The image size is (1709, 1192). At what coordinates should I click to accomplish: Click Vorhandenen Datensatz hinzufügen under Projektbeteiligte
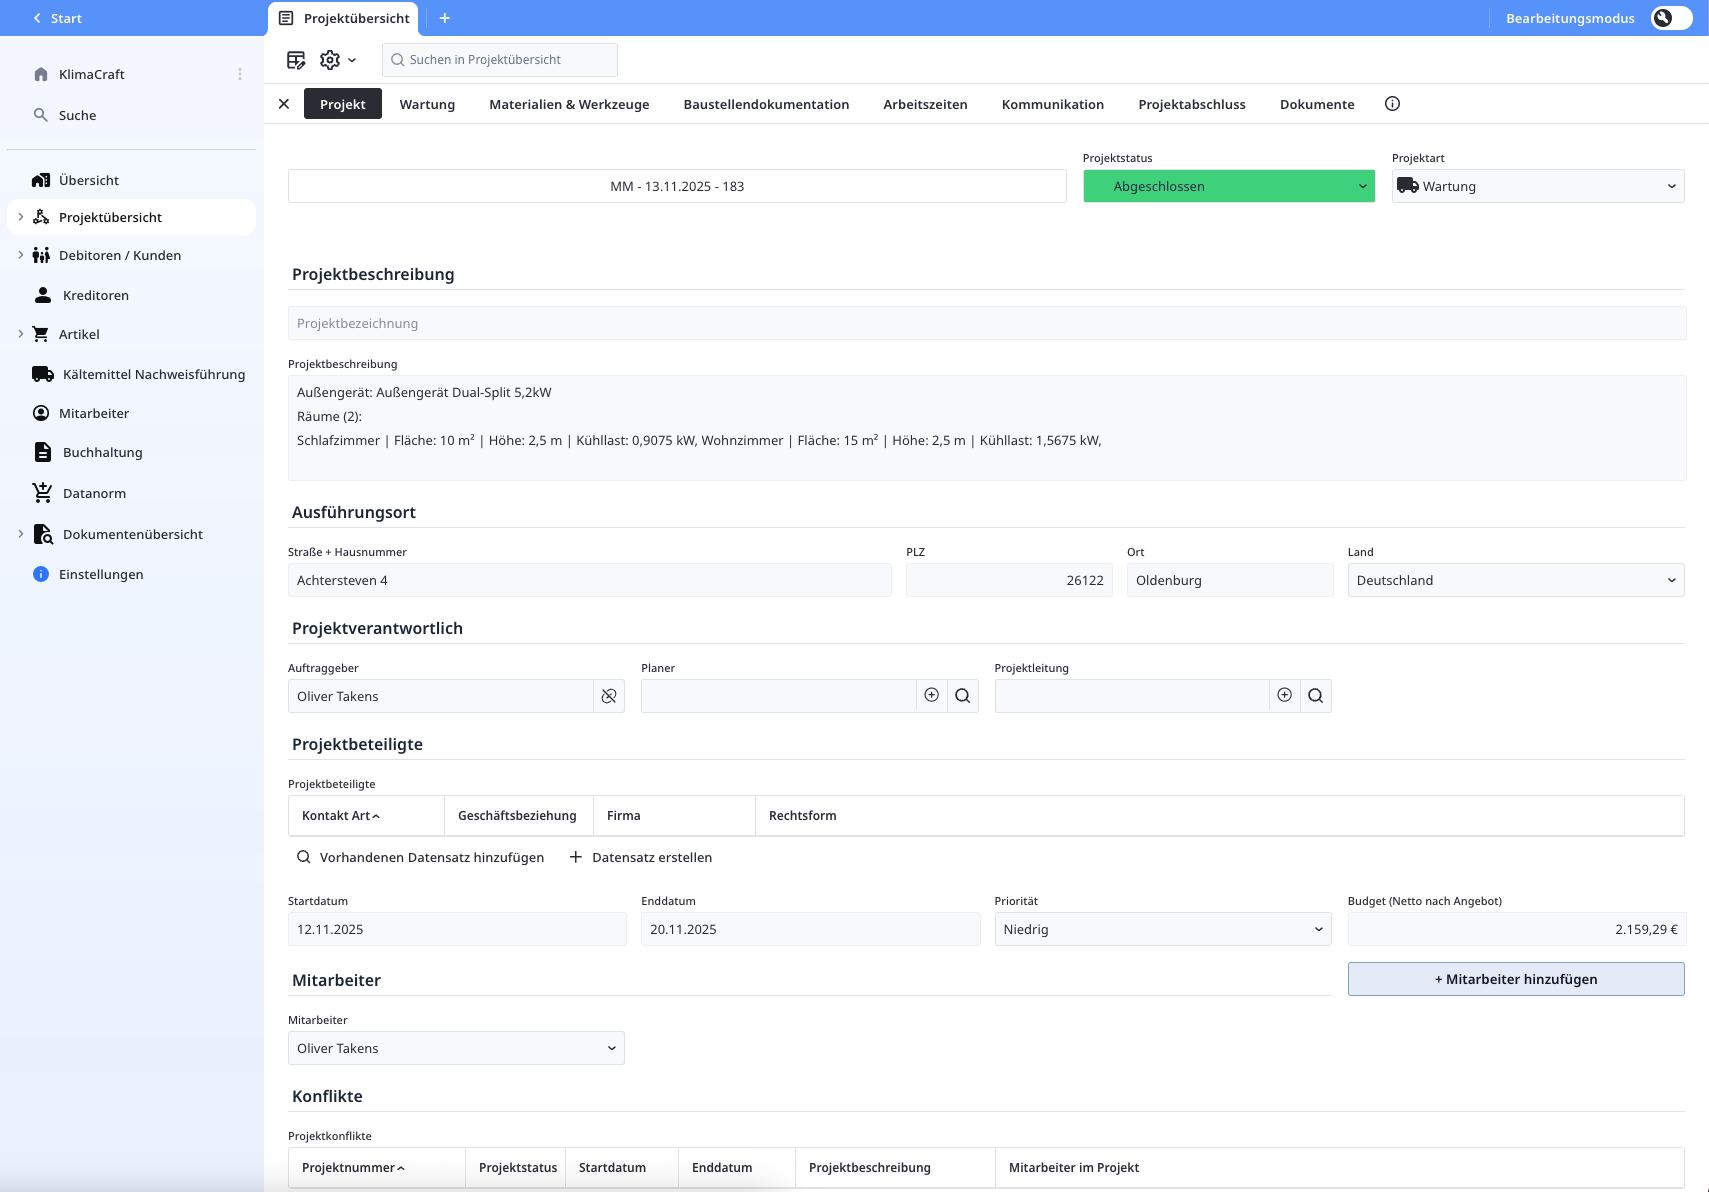pyautogui.click(x=420, y=857)
